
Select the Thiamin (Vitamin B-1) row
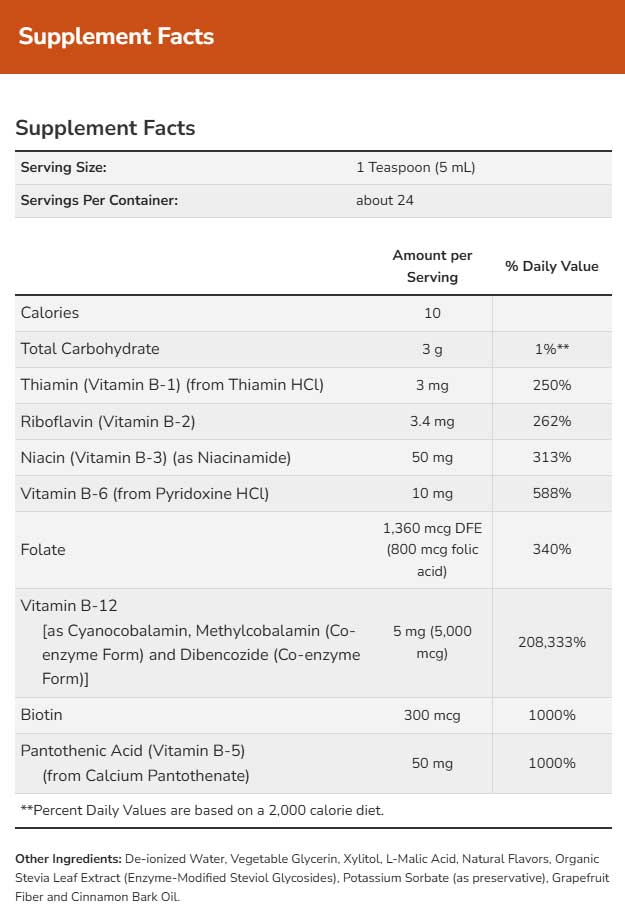coord(313,385)
